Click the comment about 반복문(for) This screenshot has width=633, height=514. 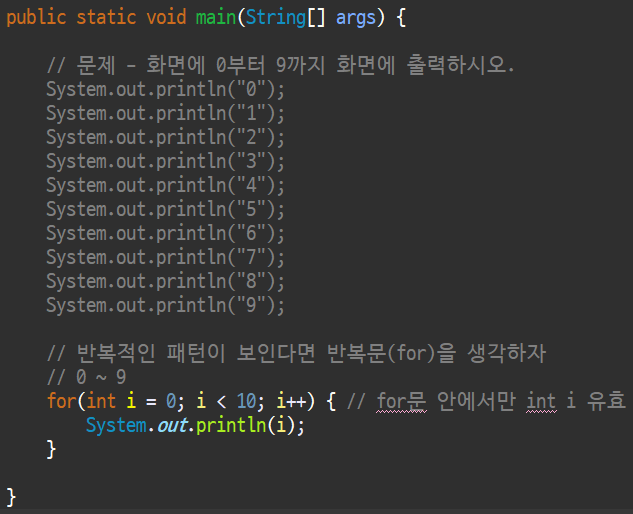pos(296,353)
